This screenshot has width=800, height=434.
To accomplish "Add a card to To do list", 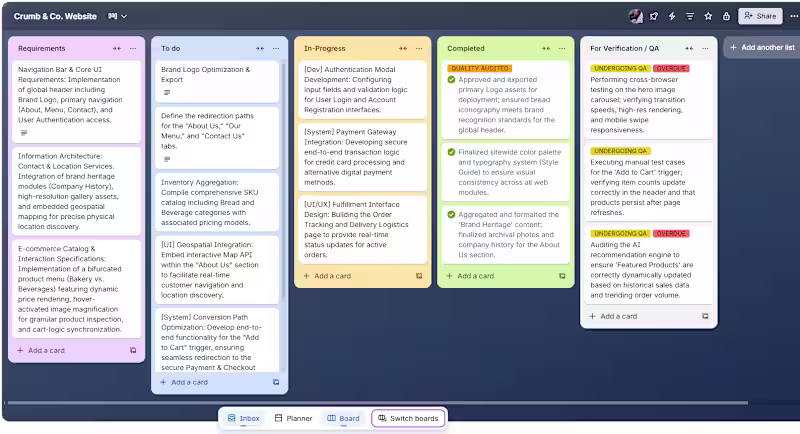I will pyautogui.click(x=184, y=382).
